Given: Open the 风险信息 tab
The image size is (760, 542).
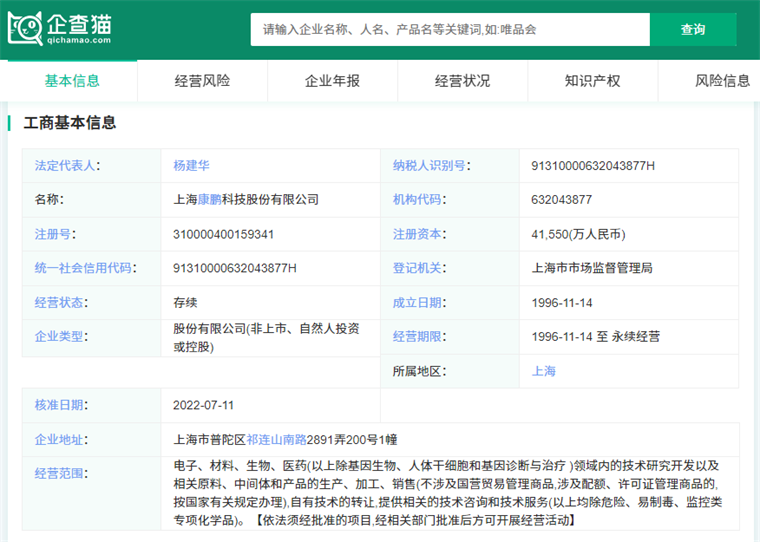Looking at the screenshot, I should pyautogui.click(x=722, y=81).
